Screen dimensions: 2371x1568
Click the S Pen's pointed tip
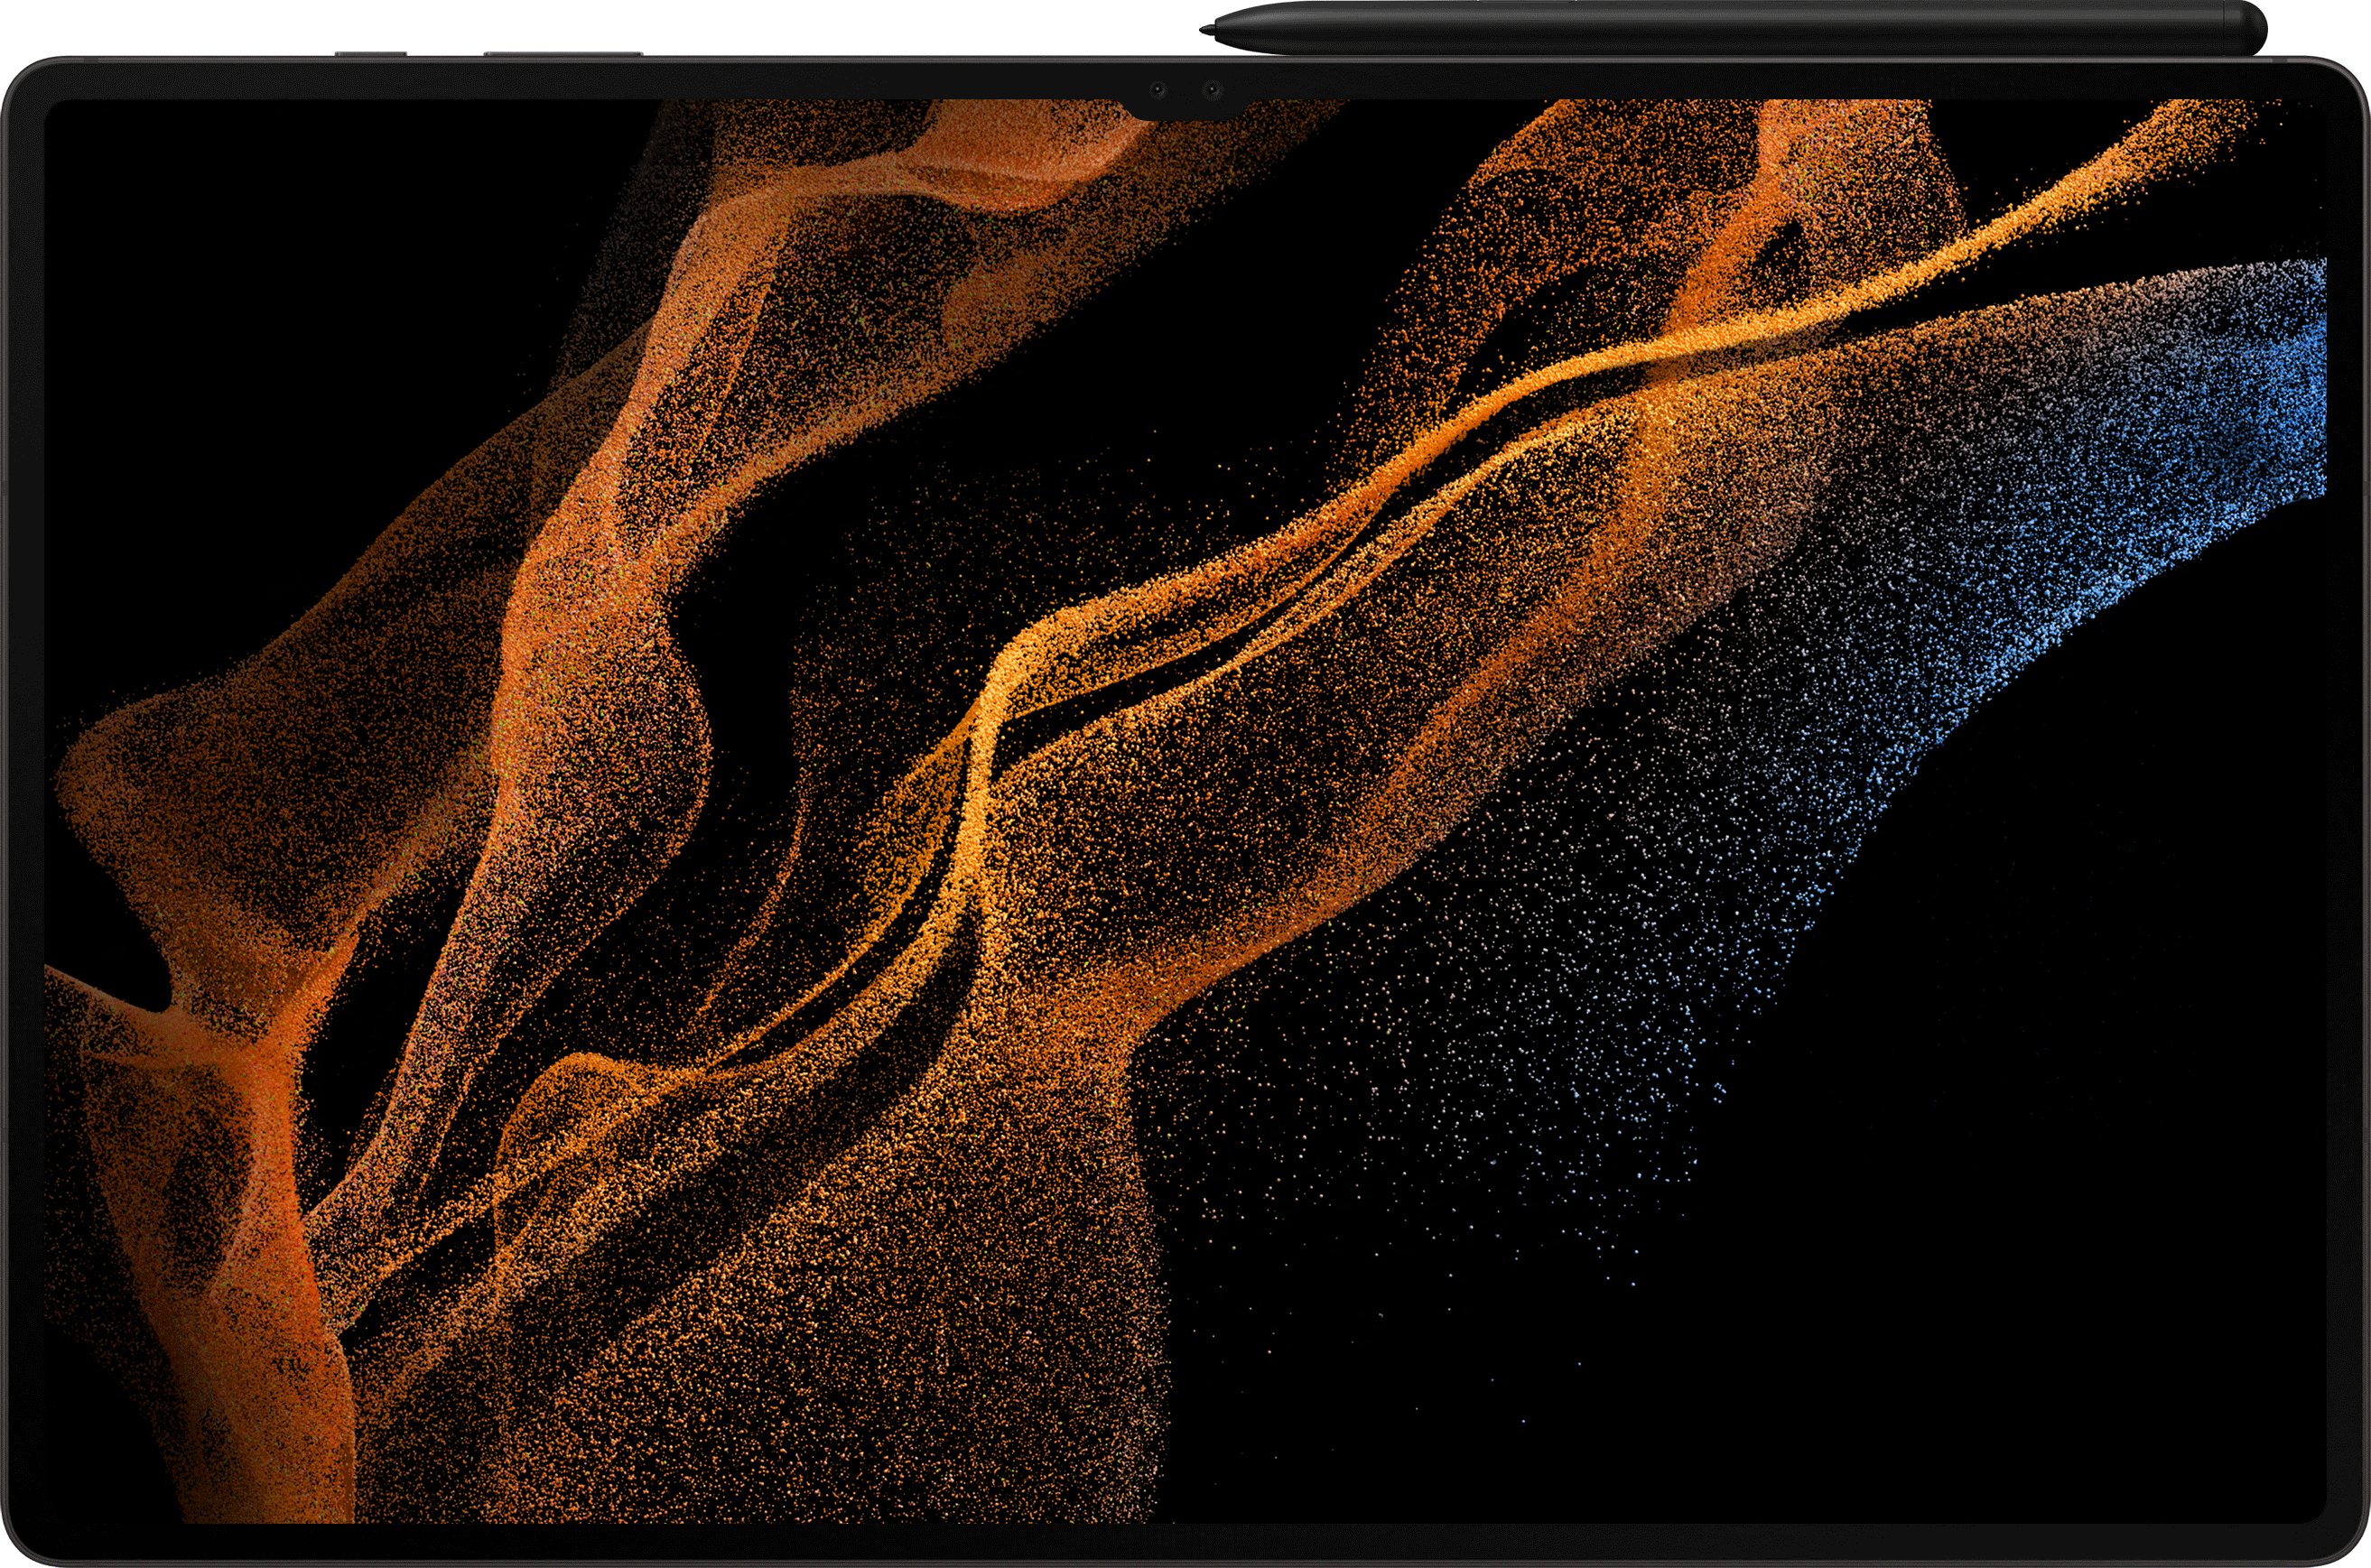1206,31
